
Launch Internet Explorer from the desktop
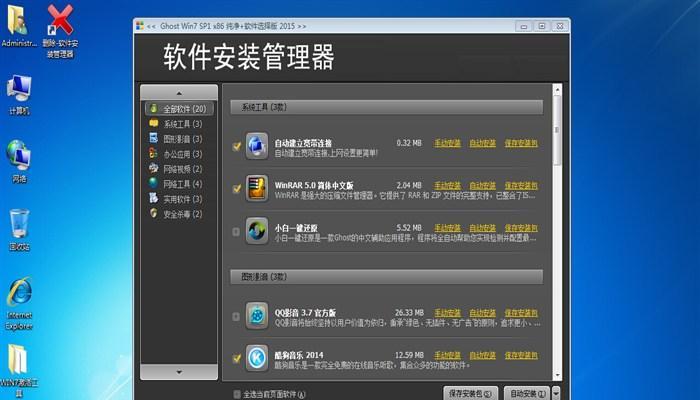pyautogui.click(x=19, y=304)
